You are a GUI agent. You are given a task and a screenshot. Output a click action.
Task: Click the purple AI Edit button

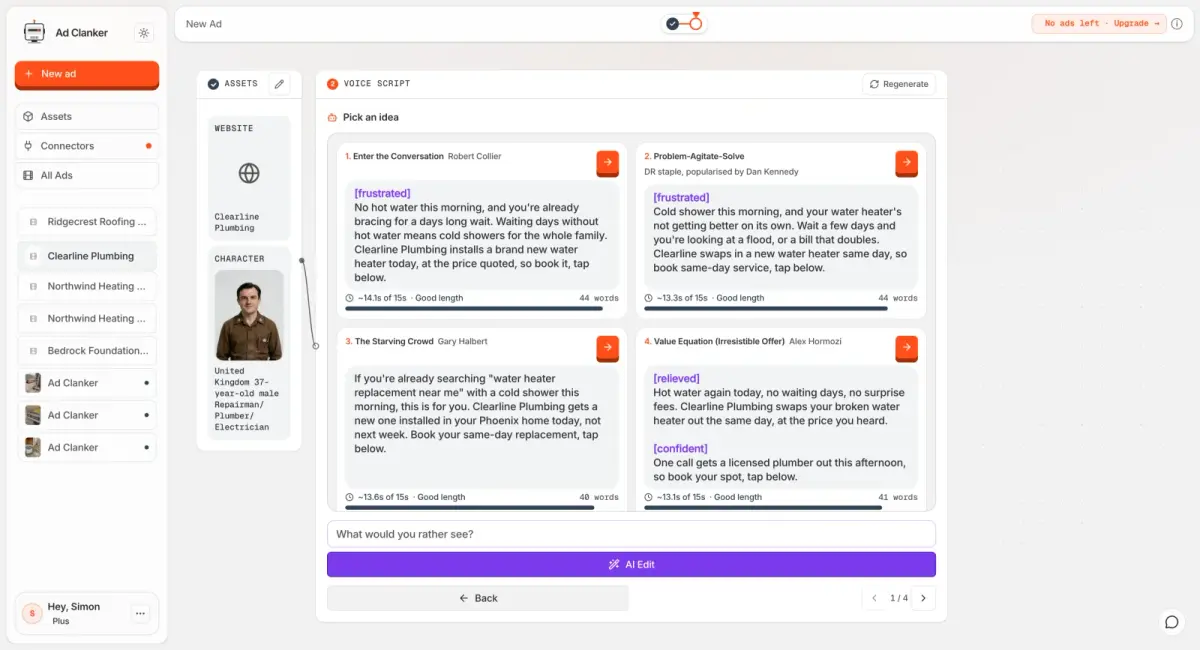click(x=631, y=564)
